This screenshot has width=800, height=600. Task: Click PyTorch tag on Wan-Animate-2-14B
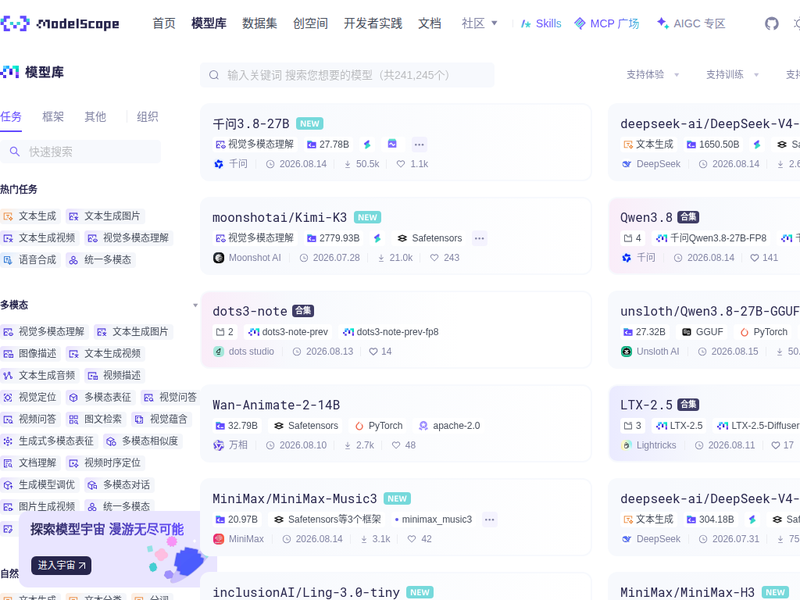coord(379,426)
